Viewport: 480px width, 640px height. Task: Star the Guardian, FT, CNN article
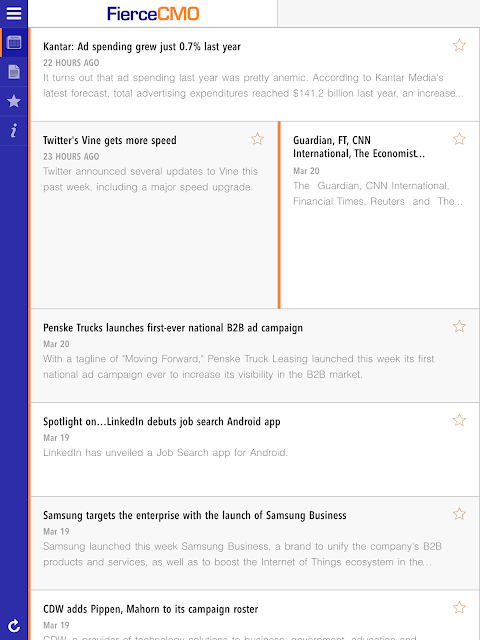tap(459, 139)
